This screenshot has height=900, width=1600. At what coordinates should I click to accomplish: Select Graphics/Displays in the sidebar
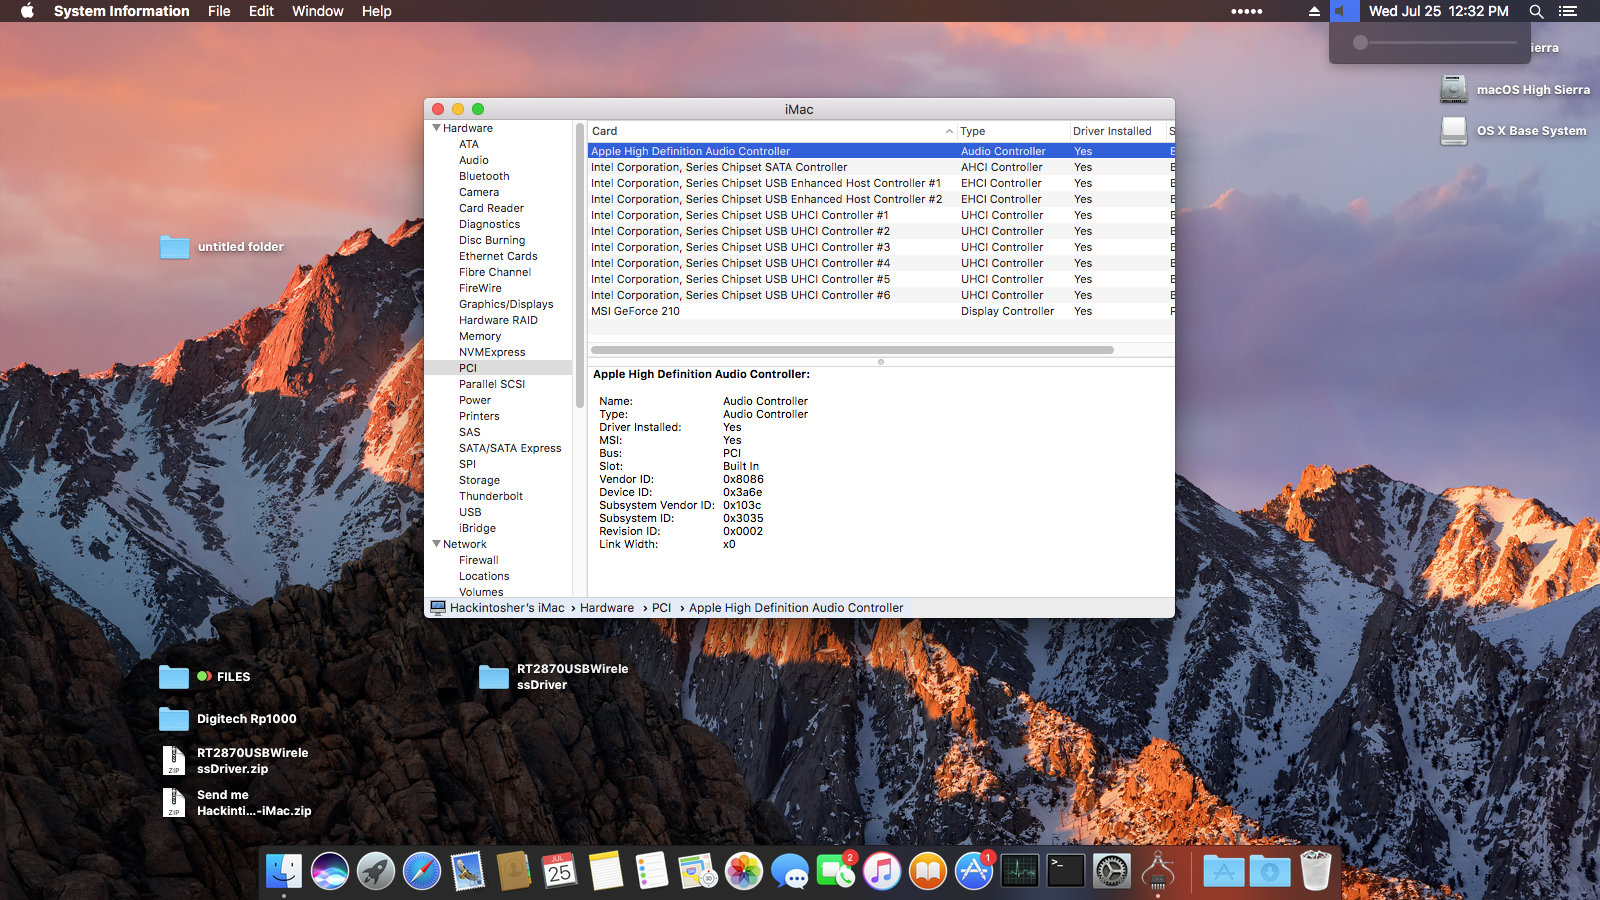click(506, 304)
